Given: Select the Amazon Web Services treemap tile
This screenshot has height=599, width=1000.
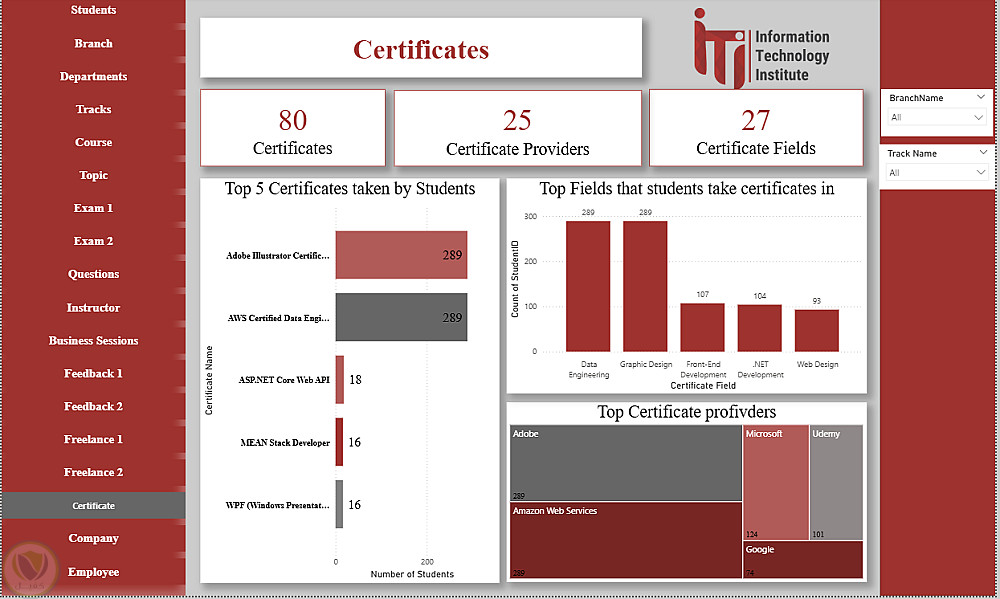Looking at the screenshot, I should pyautogui.click(x=626, y=540).
